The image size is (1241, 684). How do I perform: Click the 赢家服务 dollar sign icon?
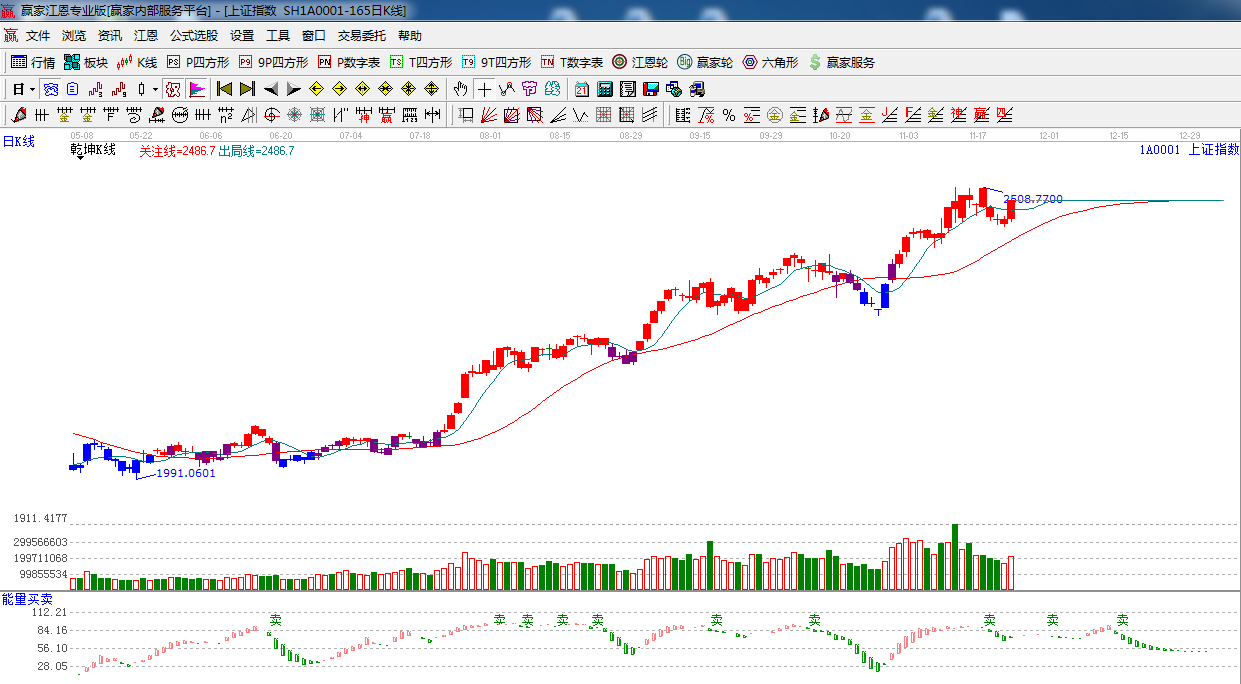point(815,62)
